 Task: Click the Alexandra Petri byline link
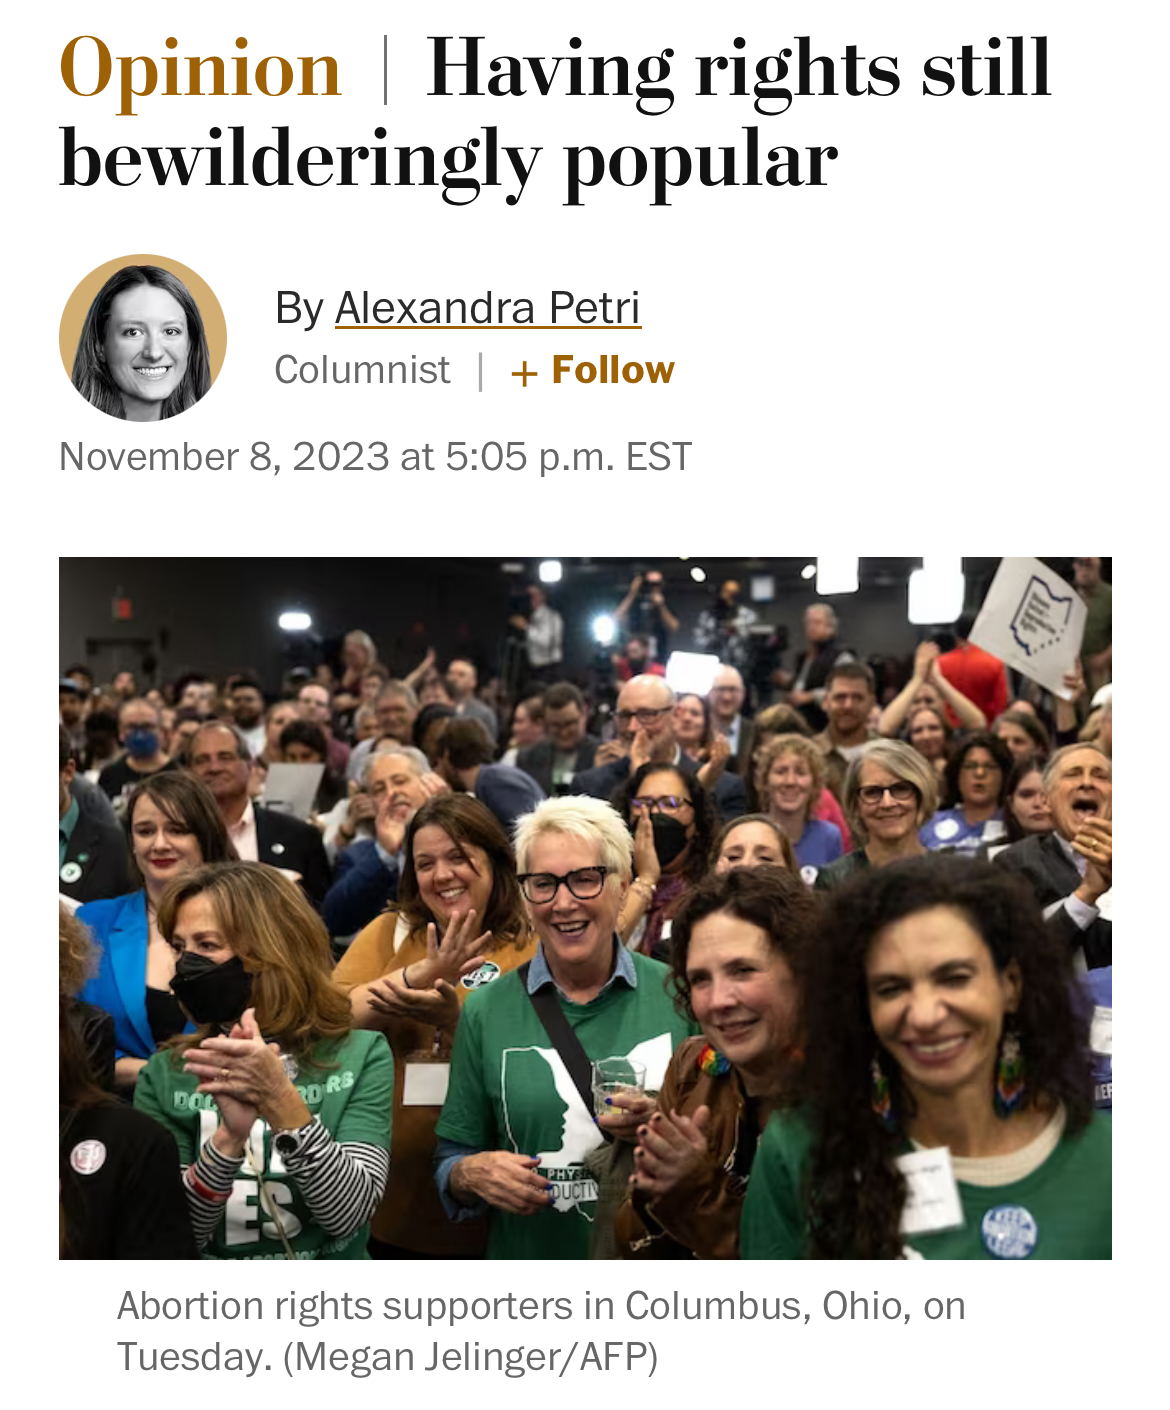(487, 308)
